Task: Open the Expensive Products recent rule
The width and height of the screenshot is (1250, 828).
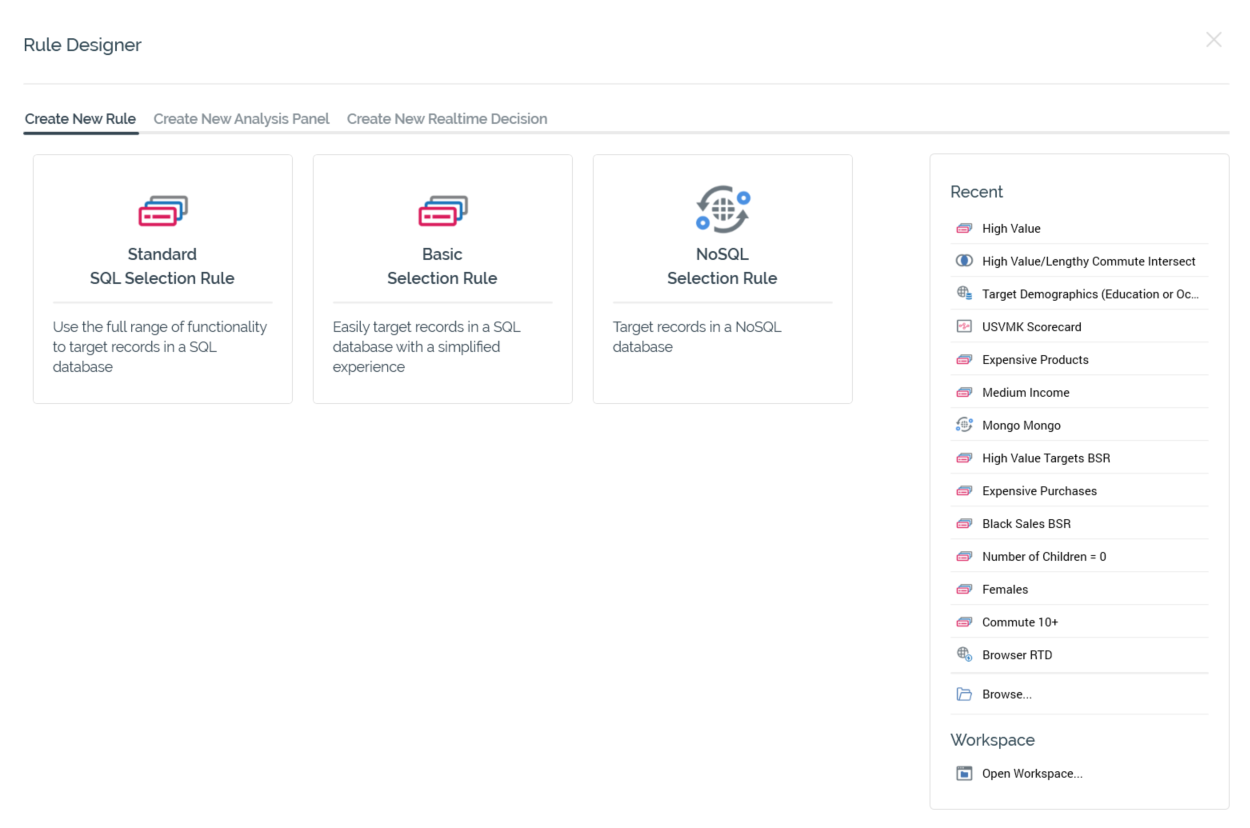Action: click(x=1035, y=360)
